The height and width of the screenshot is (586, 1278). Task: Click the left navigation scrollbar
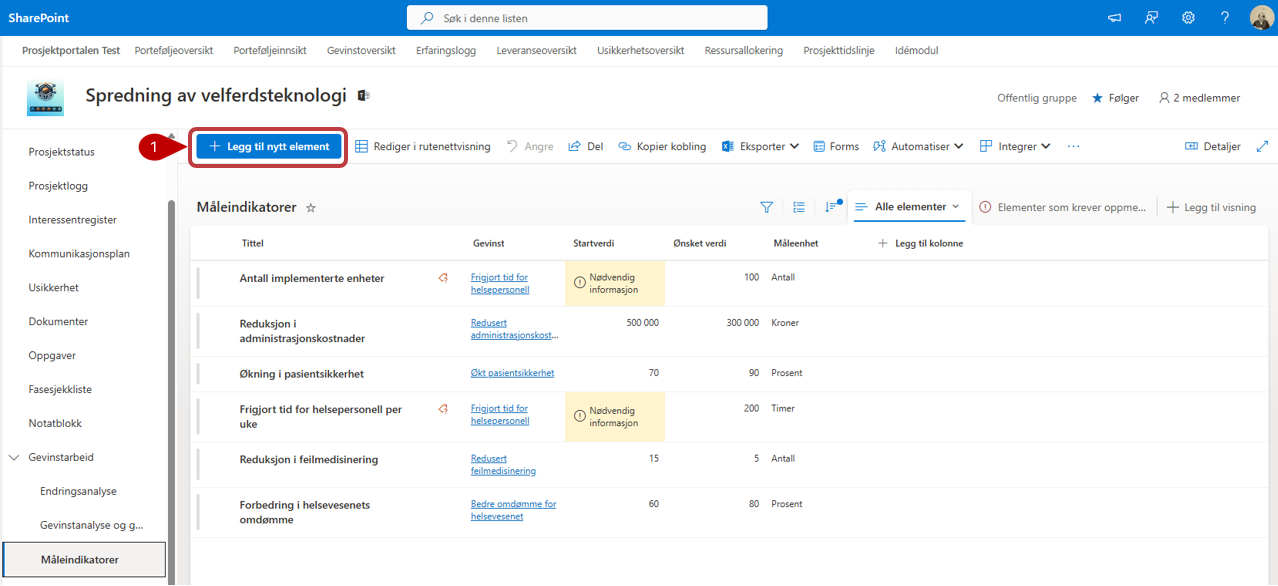click(x=171, y=380)
